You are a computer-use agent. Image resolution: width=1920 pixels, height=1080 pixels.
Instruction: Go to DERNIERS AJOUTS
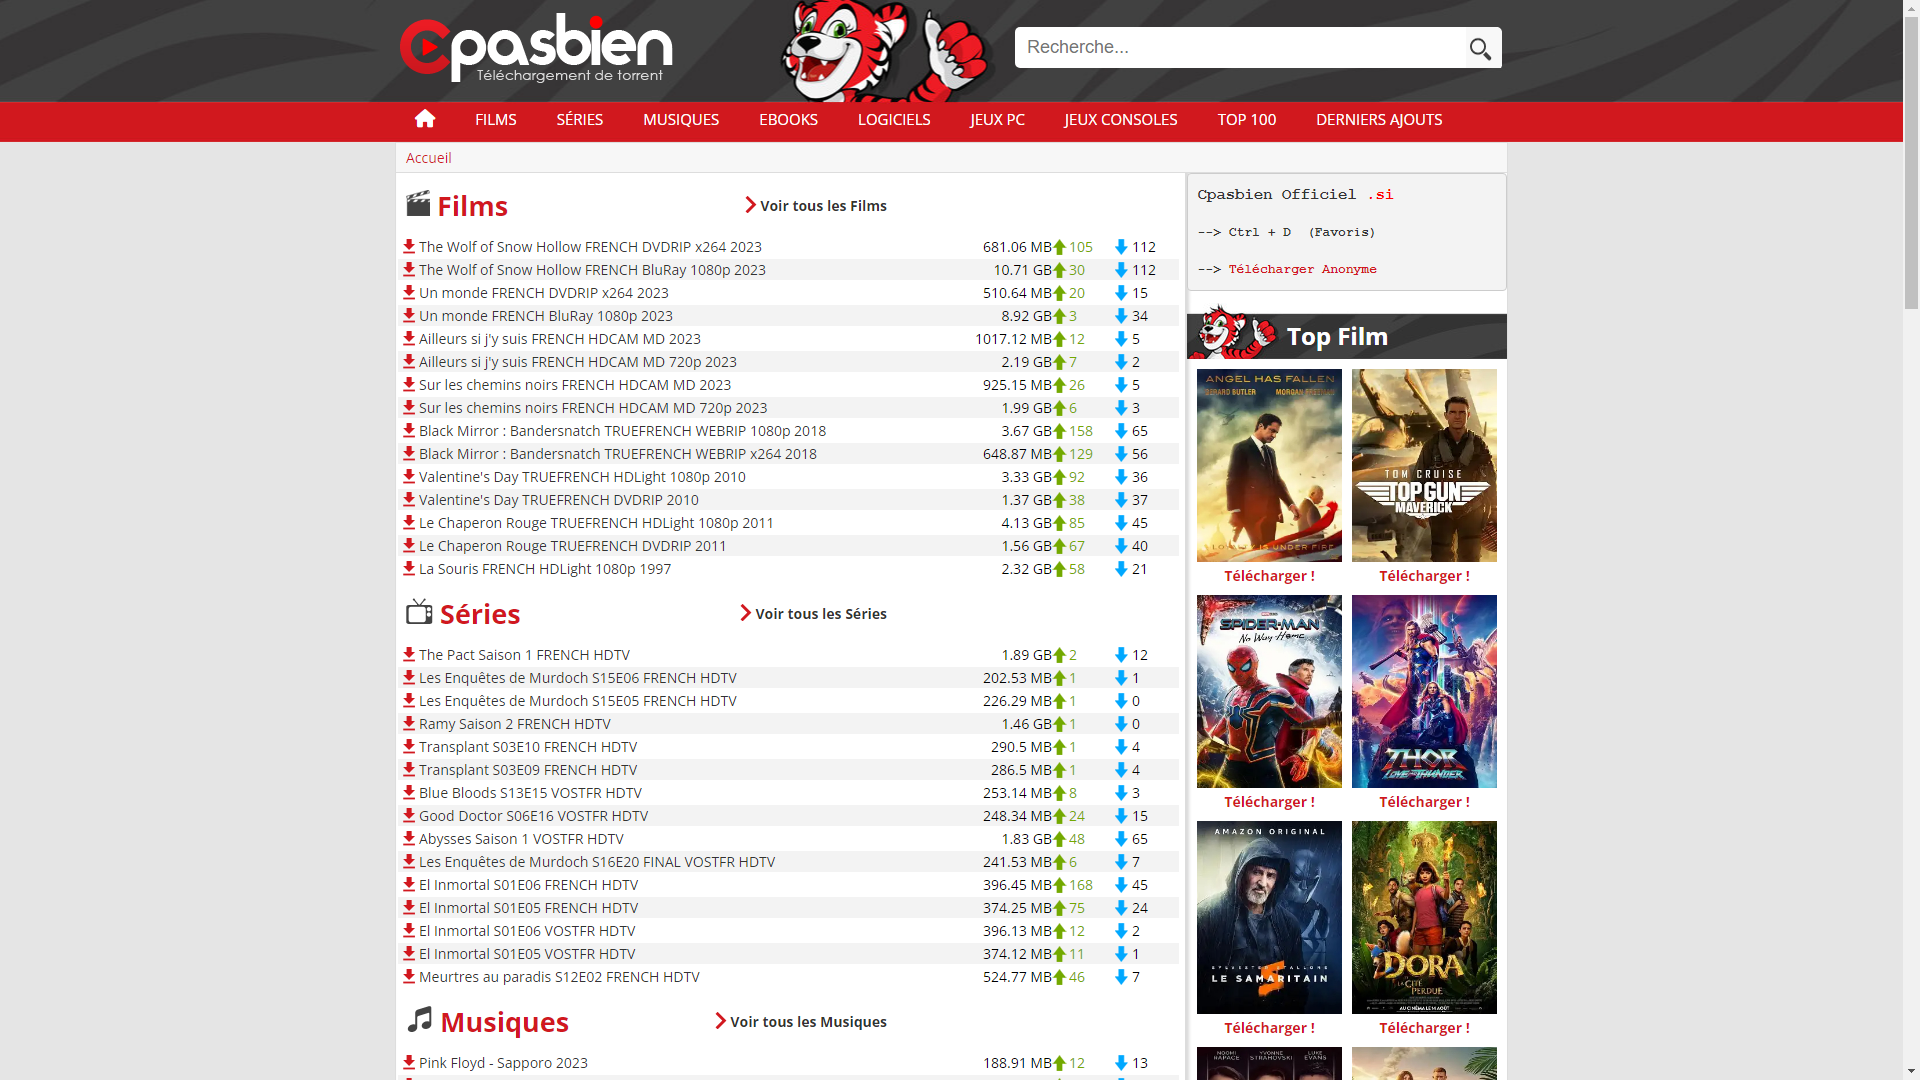(1379, 119)
